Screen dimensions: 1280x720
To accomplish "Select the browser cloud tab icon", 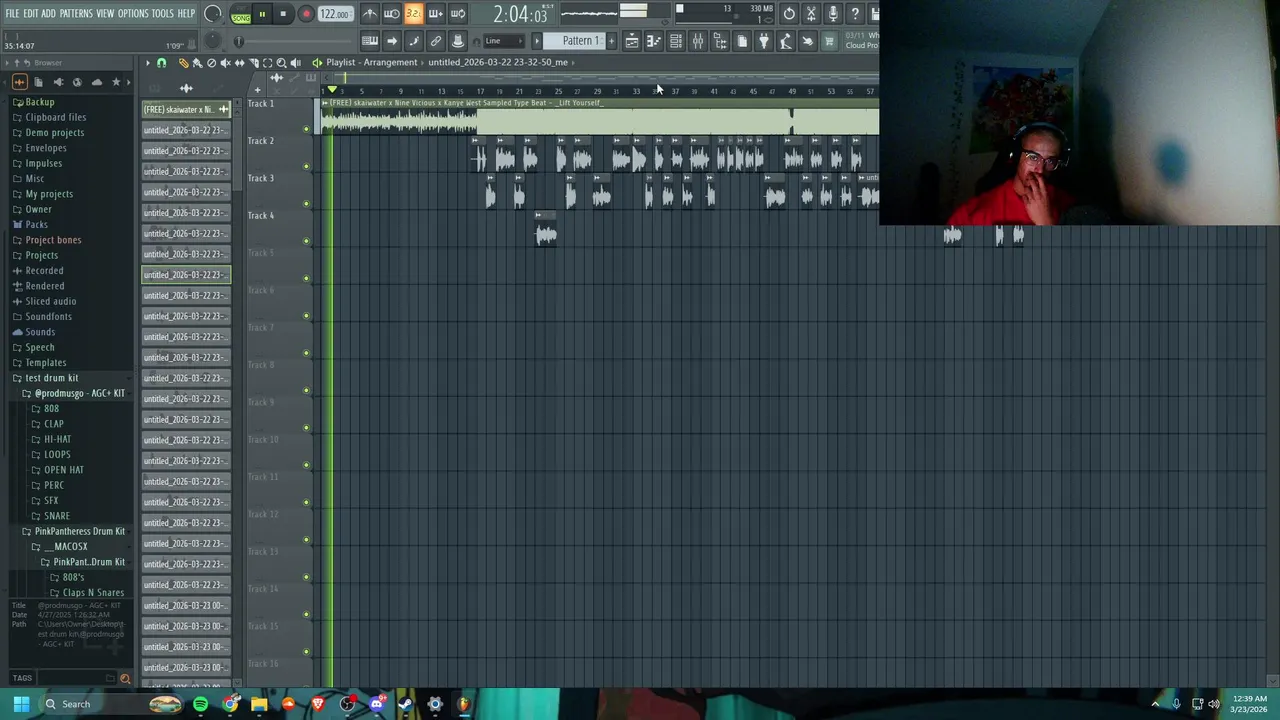I will [x=97, y=82].
